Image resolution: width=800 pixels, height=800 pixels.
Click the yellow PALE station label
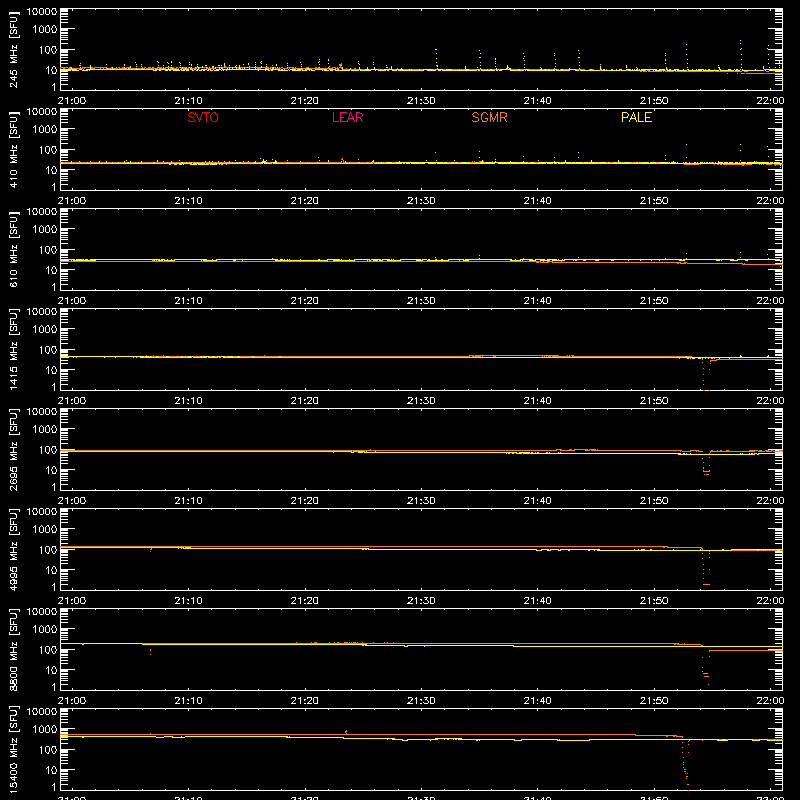click(636, 117)
